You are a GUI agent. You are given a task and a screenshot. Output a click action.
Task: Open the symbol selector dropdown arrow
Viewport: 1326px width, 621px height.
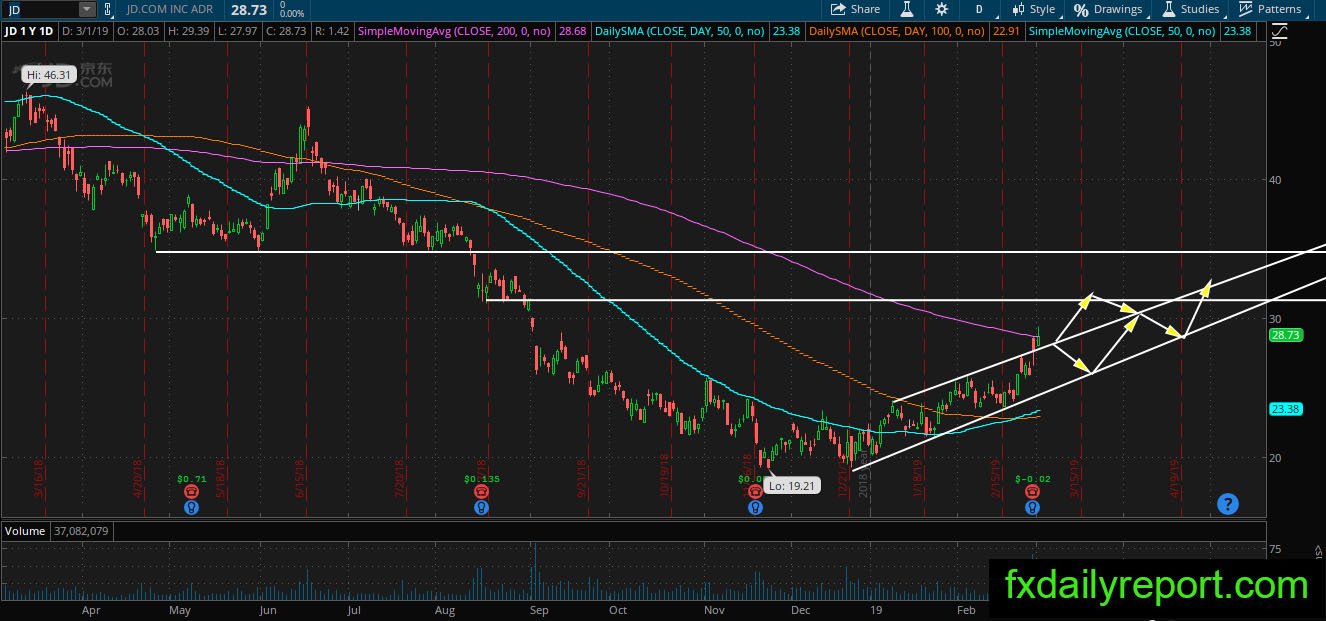86,9
